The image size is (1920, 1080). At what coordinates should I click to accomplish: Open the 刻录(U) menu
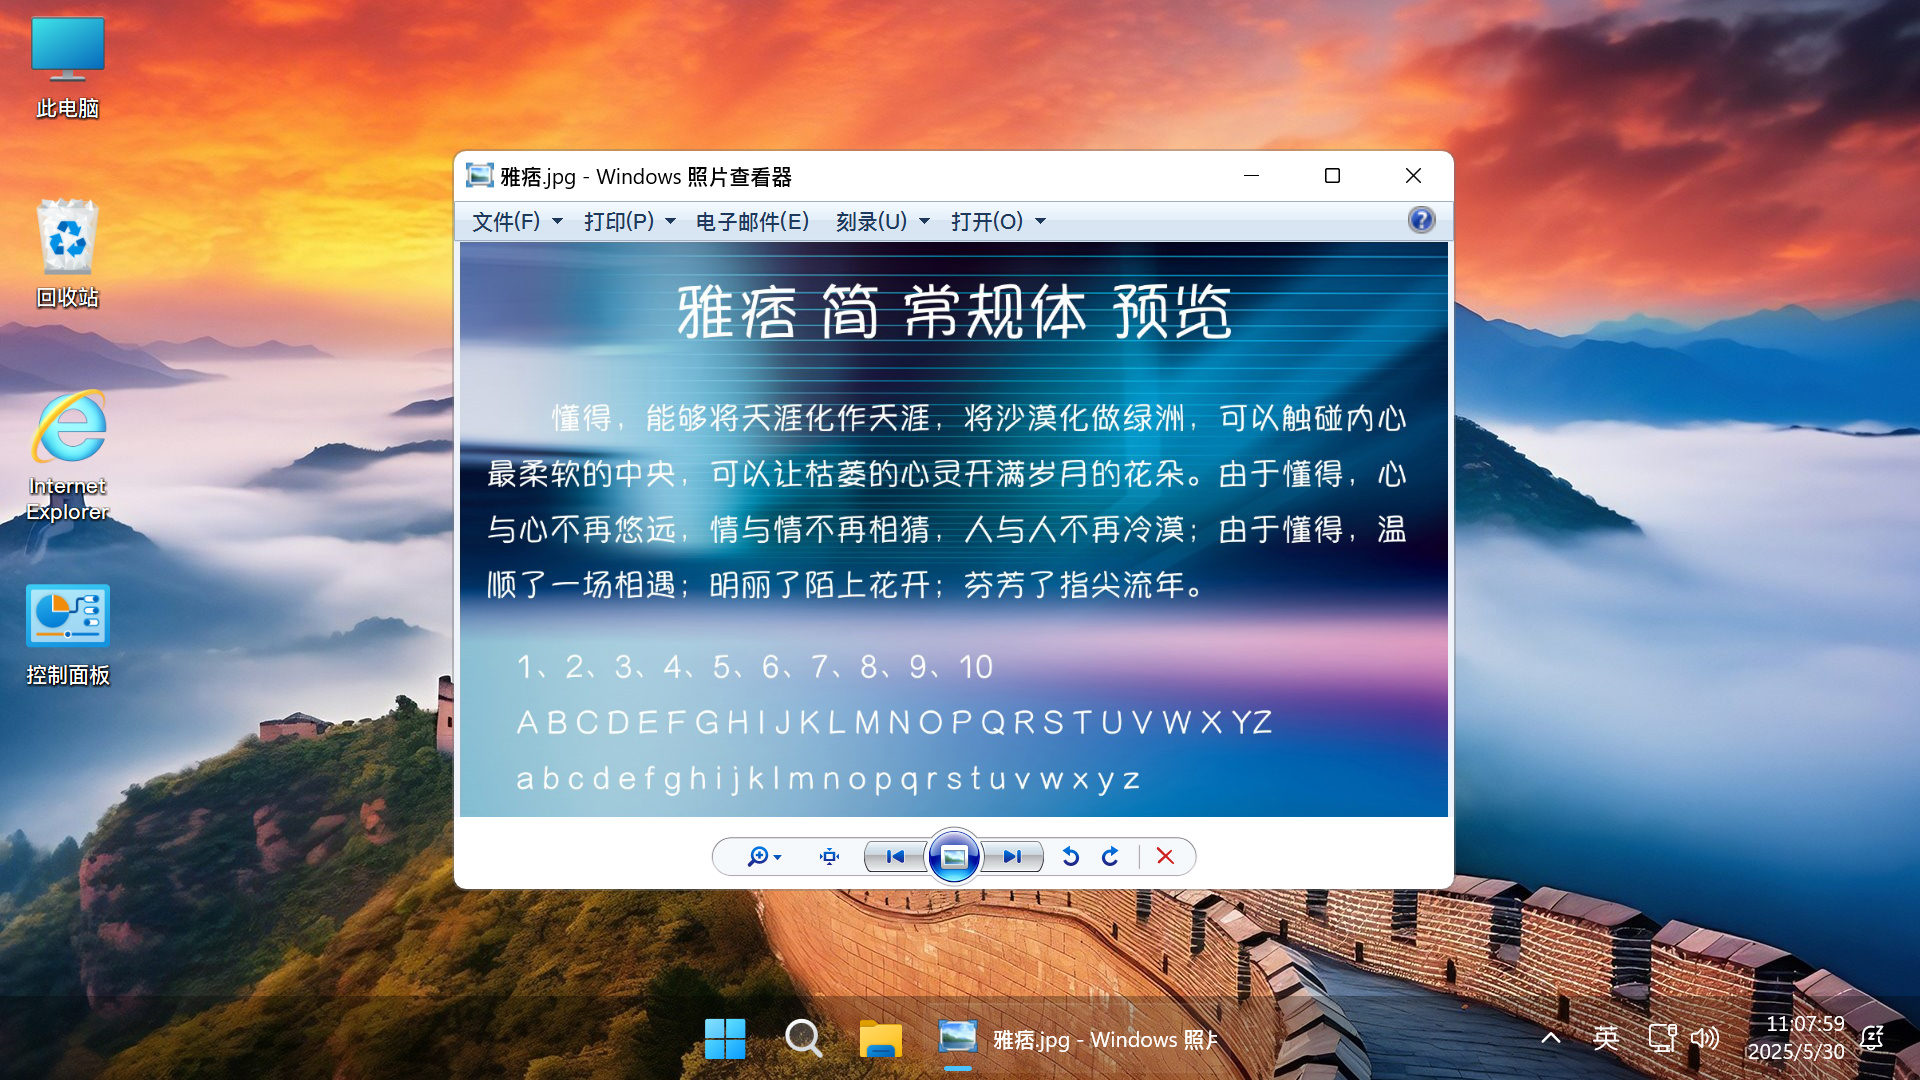[880, 221]
